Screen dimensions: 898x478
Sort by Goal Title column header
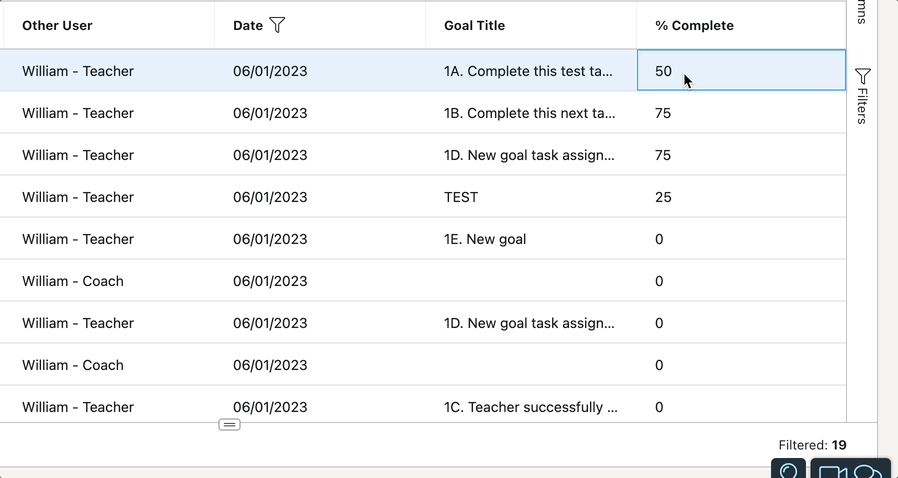[474, 25]
